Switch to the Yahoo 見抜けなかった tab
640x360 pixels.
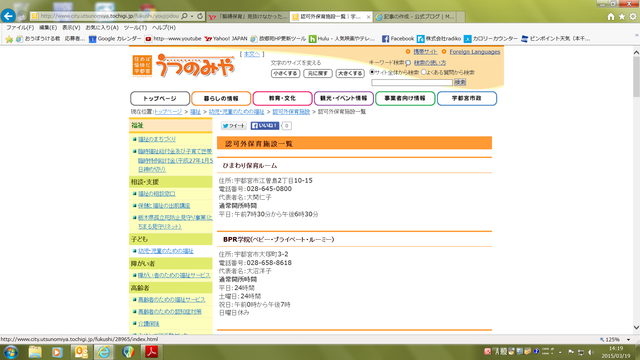[x=248, y=17]
